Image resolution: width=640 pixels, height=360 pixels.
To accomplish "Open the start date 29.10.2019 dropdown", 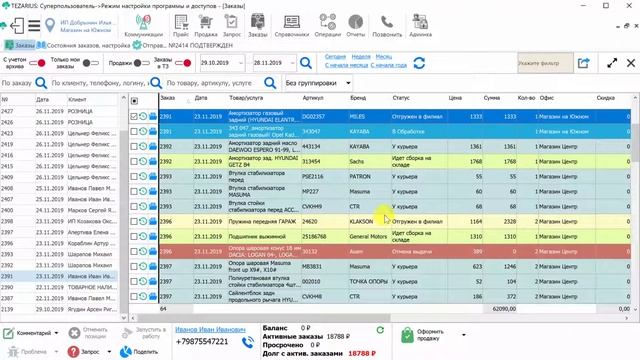I will pyautogui.click(x=241, y=63).
